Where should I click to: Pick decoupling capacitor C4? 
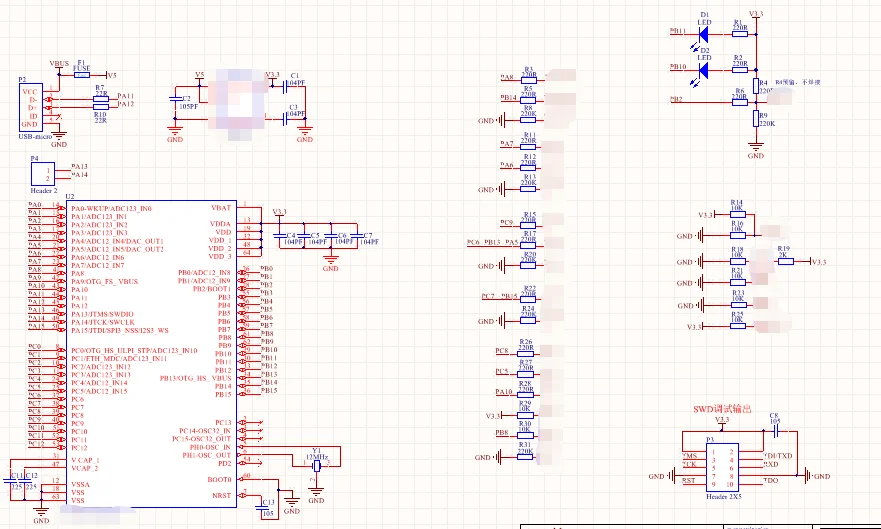tap(280, 235)
